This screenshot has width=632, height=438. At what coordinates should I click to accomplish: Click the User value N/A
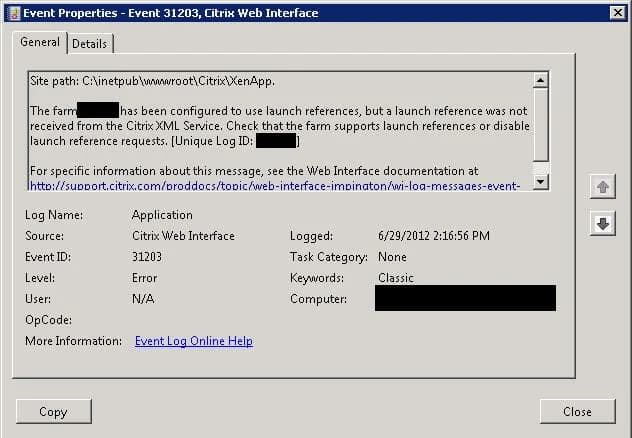click(x=143, y=299)
